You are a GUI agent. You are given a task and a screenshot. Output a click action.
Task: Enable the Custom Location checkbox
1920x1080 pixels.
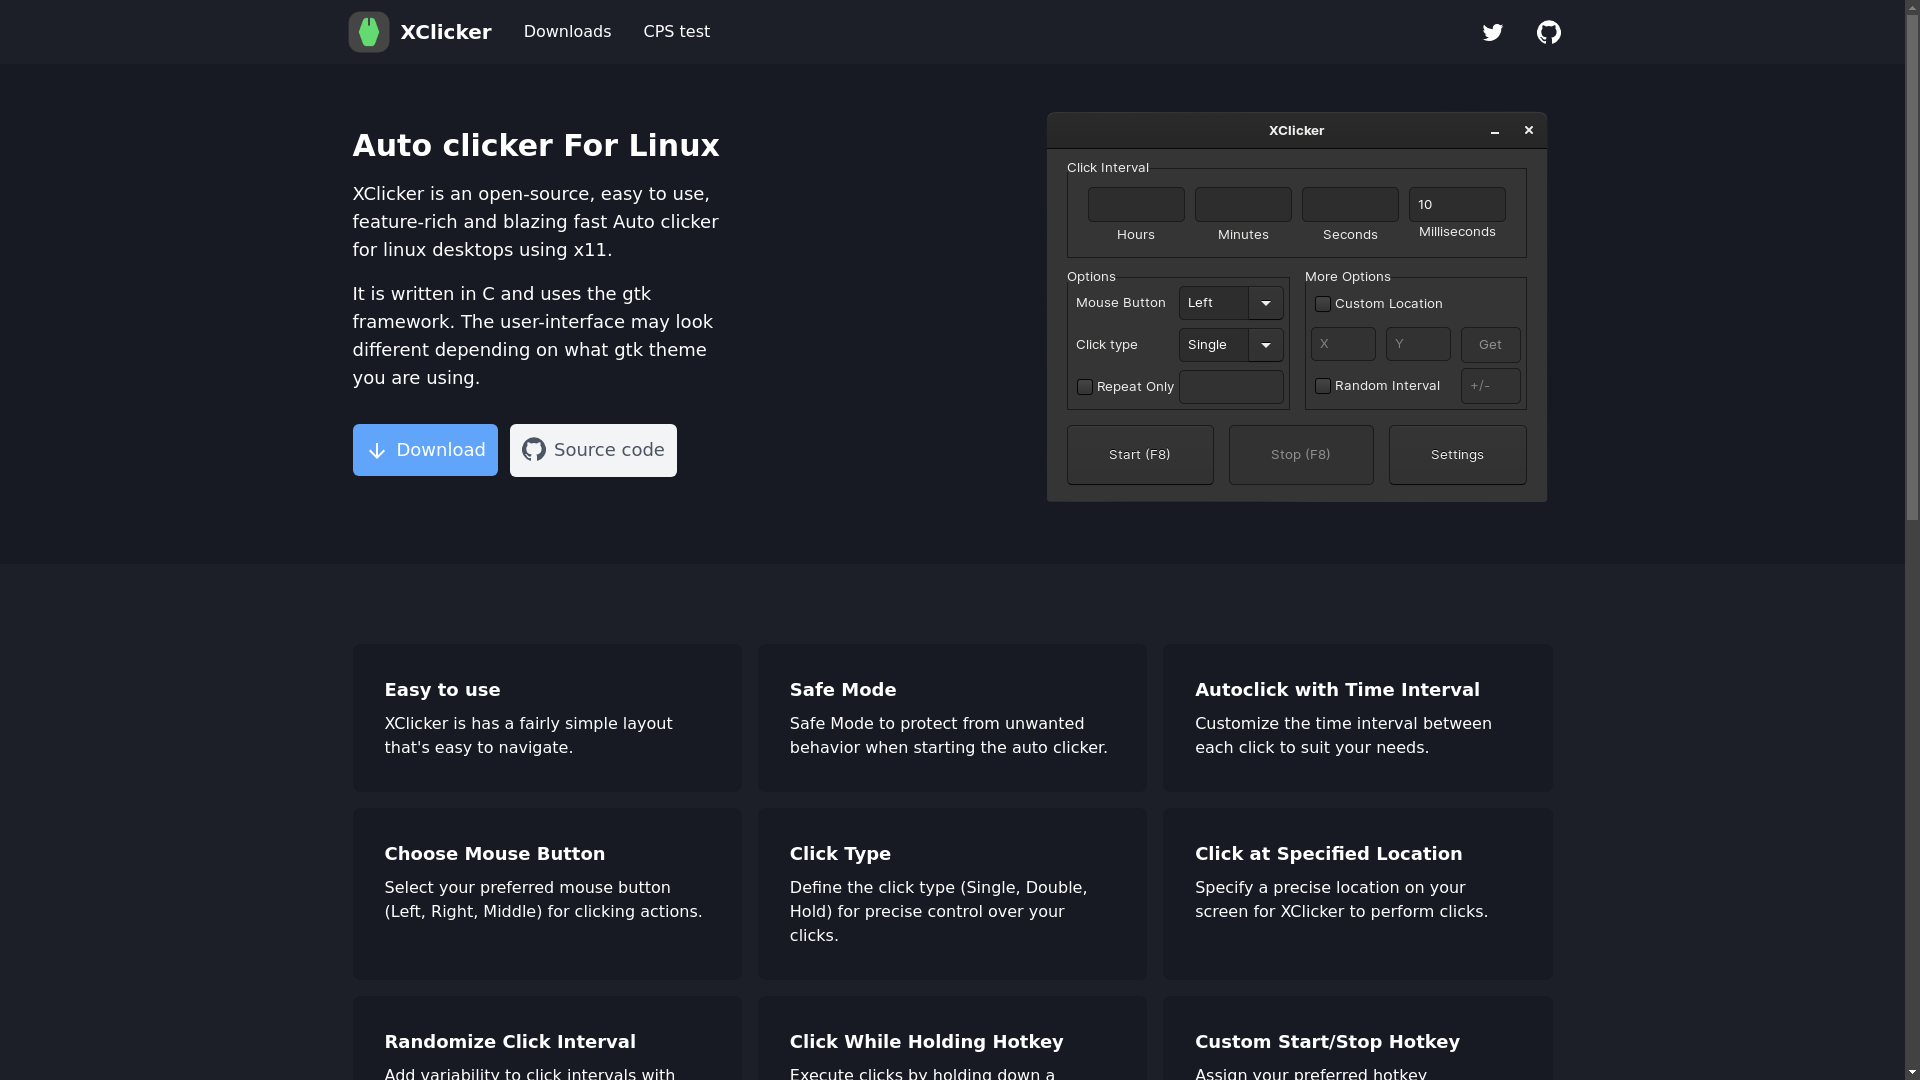pyautogui.click(x=1322, y=304)
